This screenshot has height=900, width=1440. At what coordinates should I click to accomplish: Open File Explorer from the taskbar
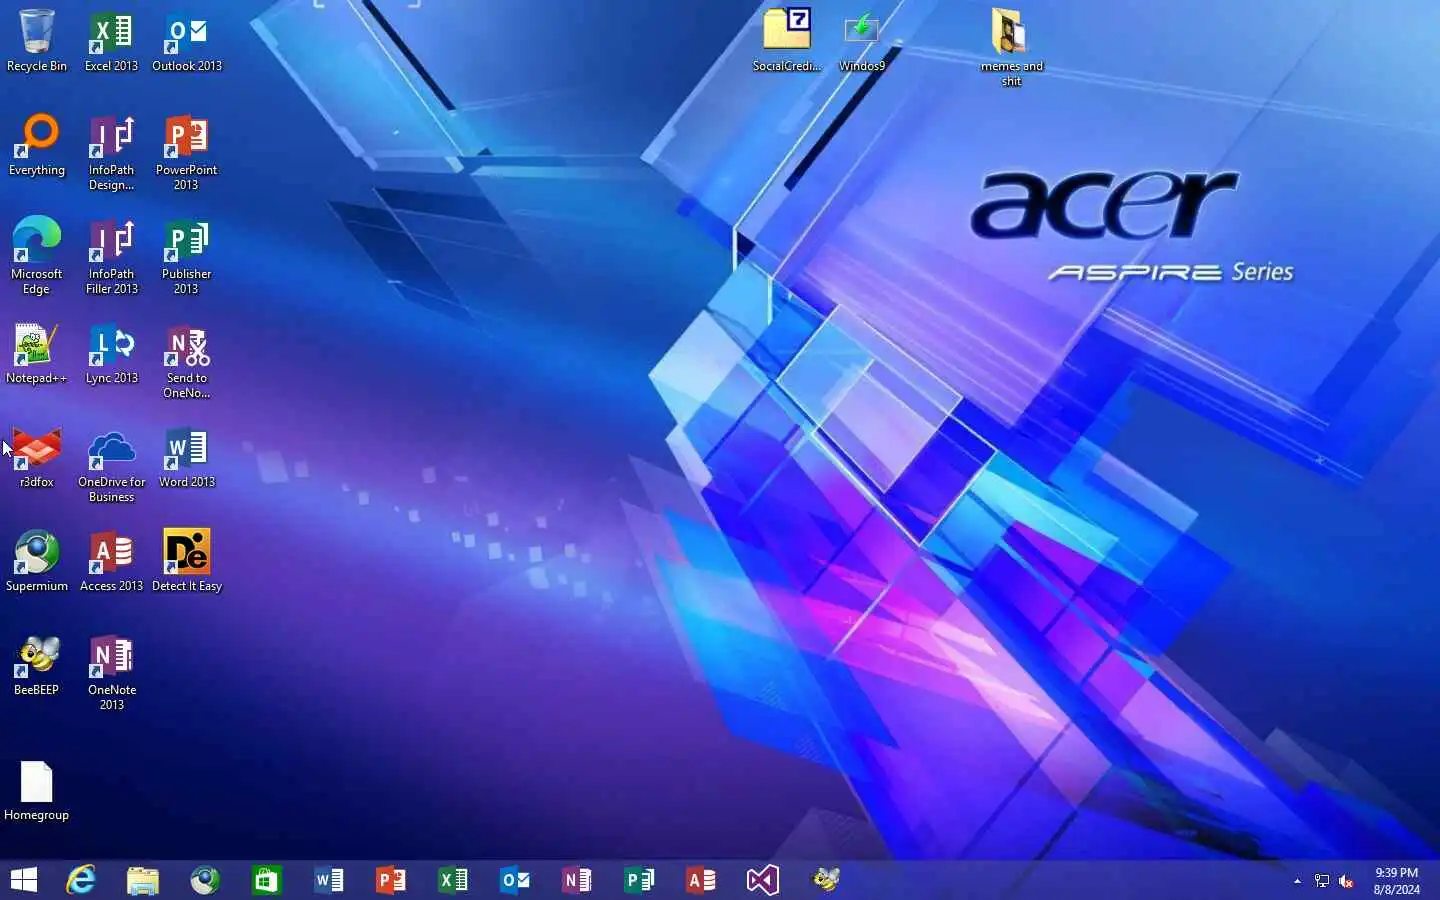143,880
